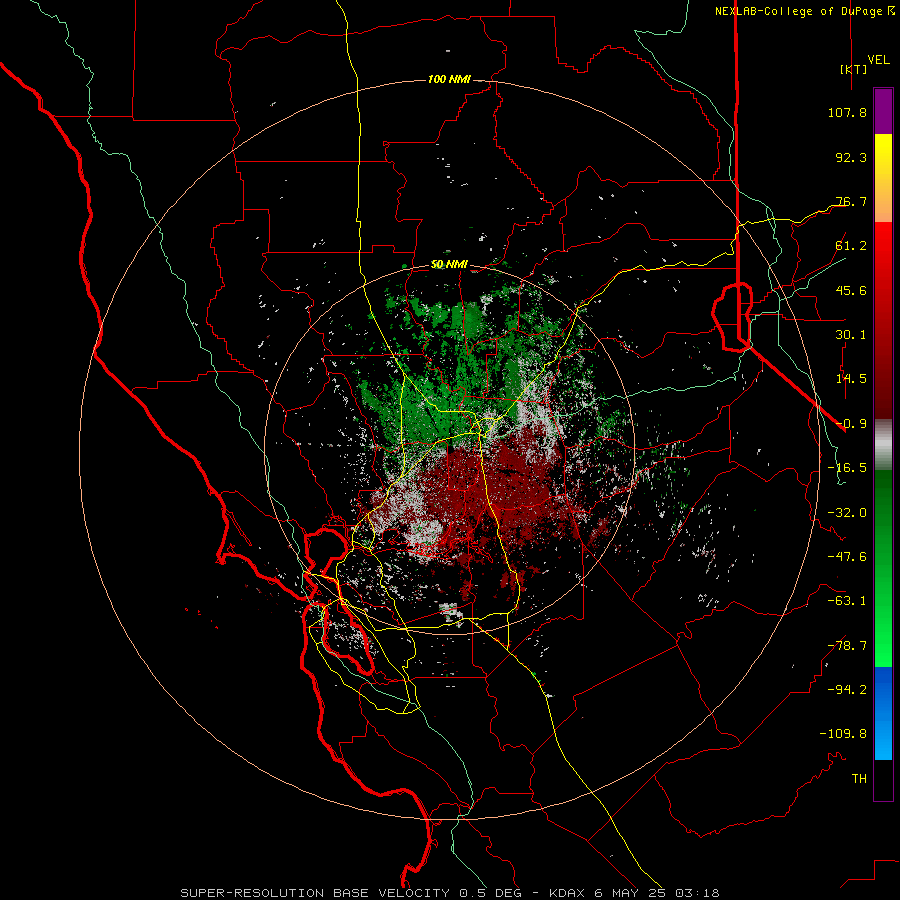Click the -0.9 velocity scale value
This screenshot has height=900, width=900.
(851, 424)
